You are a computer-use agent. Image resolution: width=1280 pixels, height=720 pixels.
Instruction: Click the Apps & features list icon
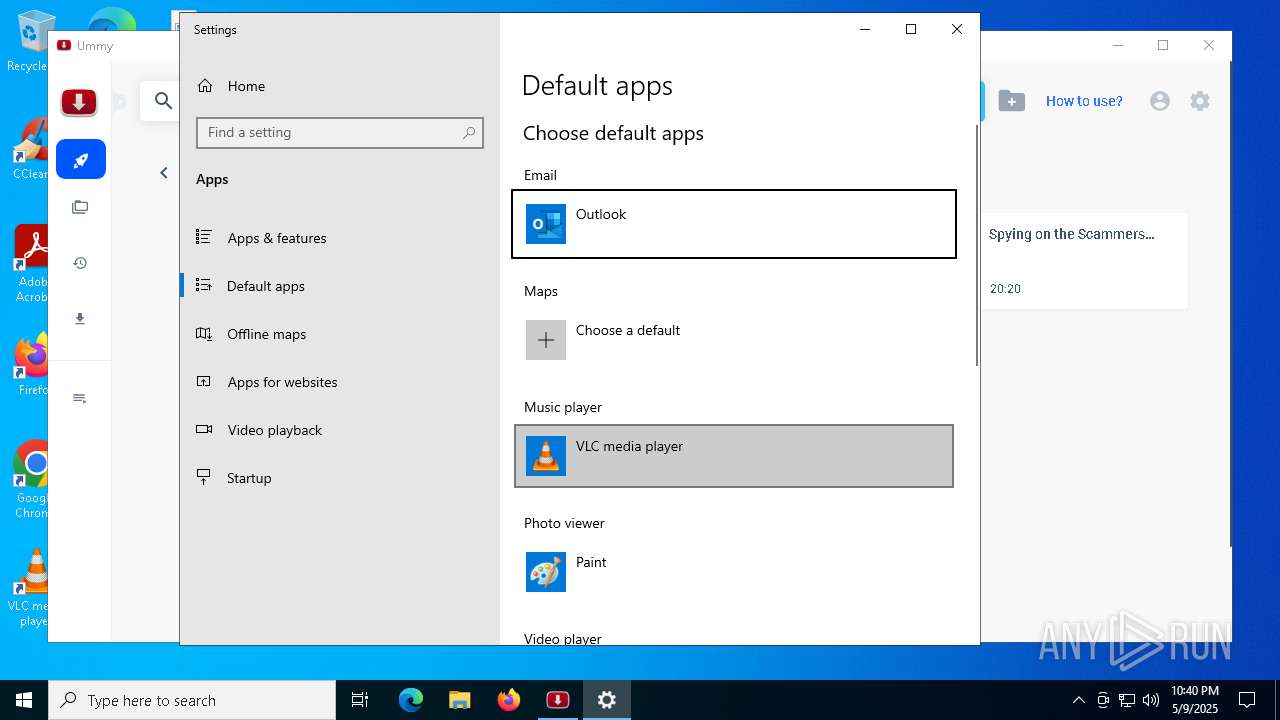click(204, 237)
